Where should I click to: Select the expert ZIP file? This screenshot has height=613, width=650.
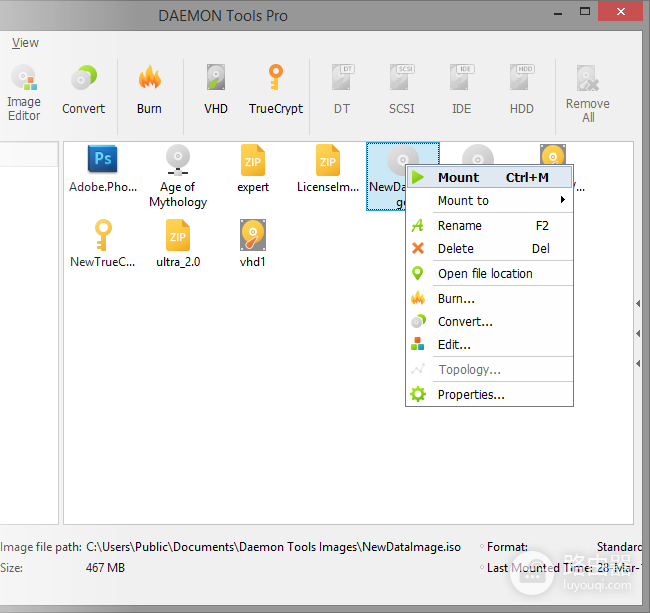click(253, 169)
